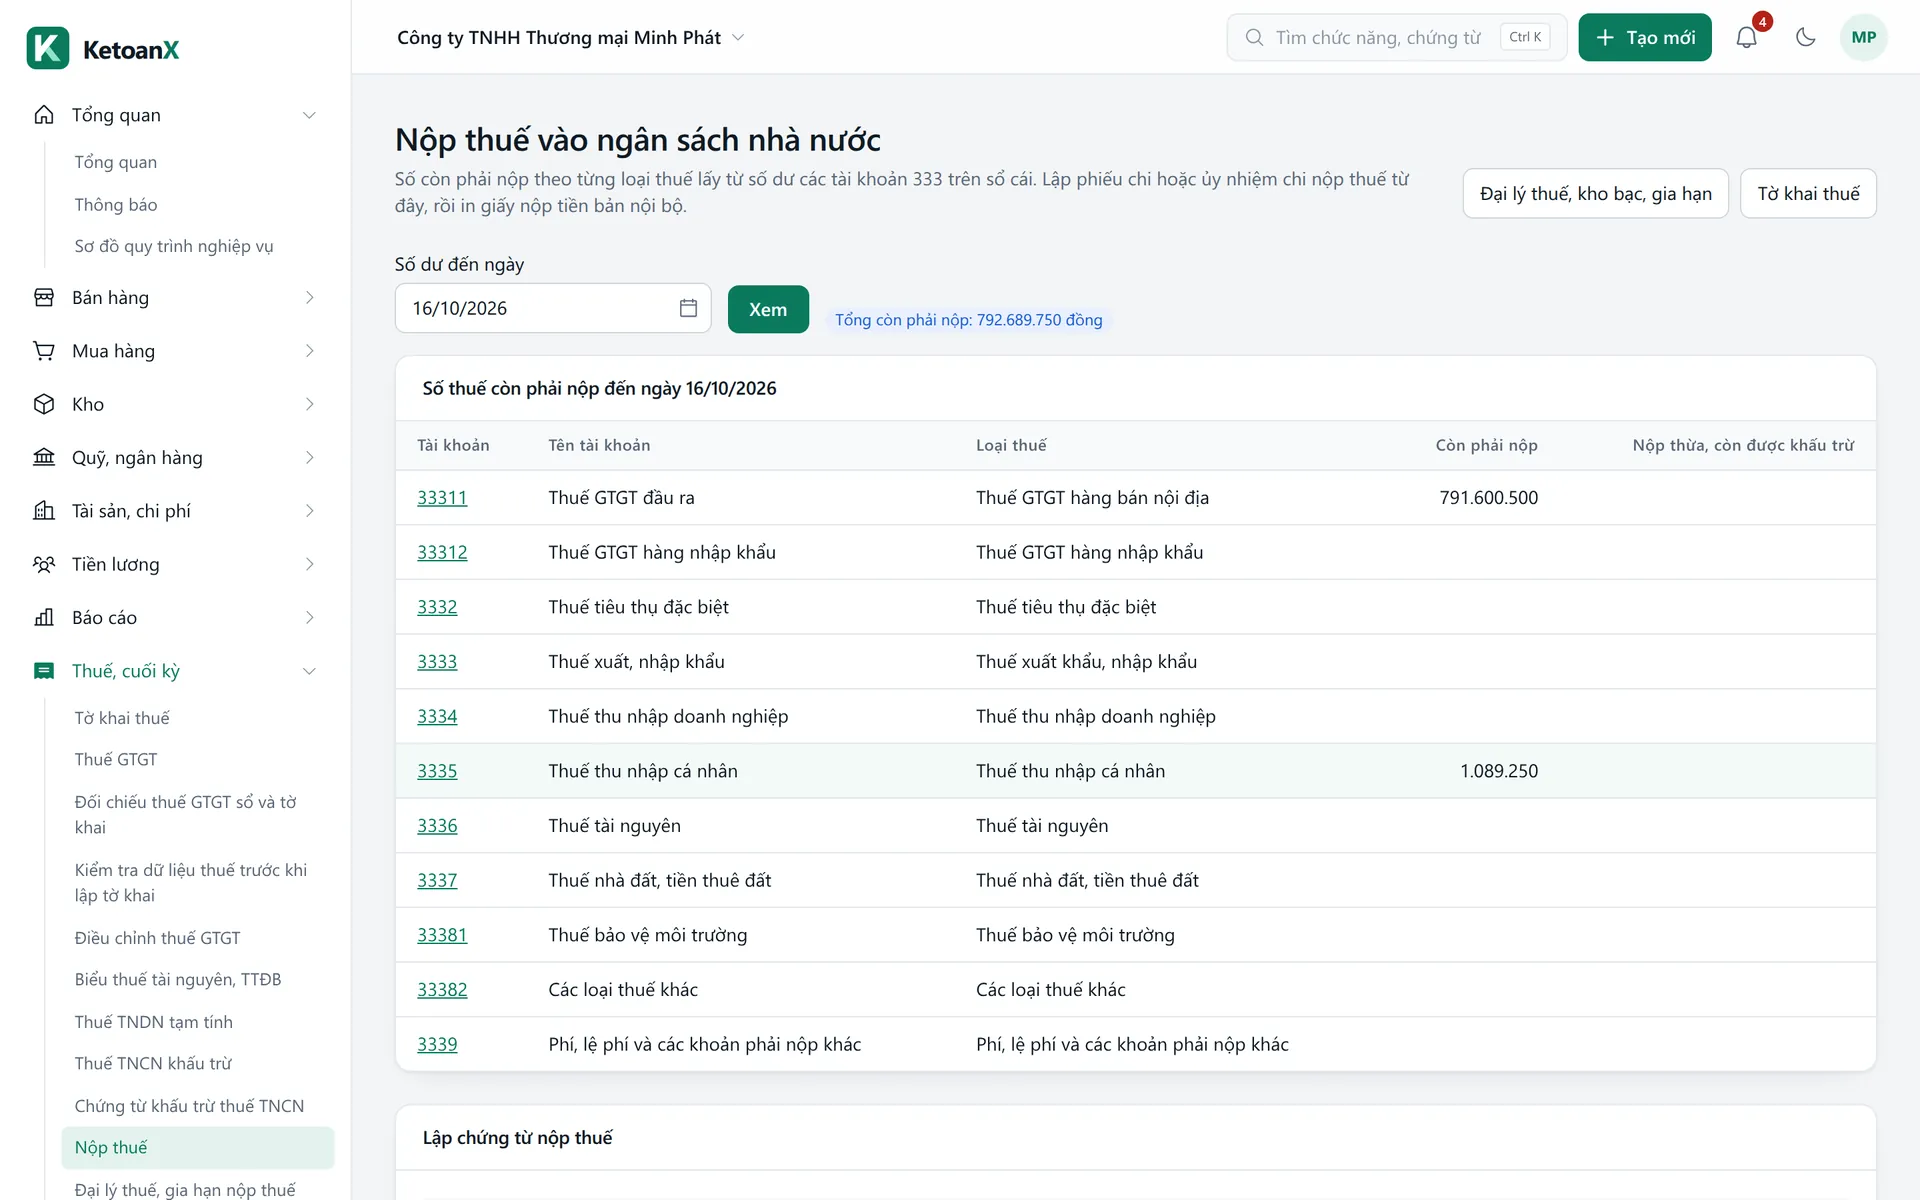Toggle dark mode moon icon
The image size is (1920, 1200).
[x=1805, y=37]
